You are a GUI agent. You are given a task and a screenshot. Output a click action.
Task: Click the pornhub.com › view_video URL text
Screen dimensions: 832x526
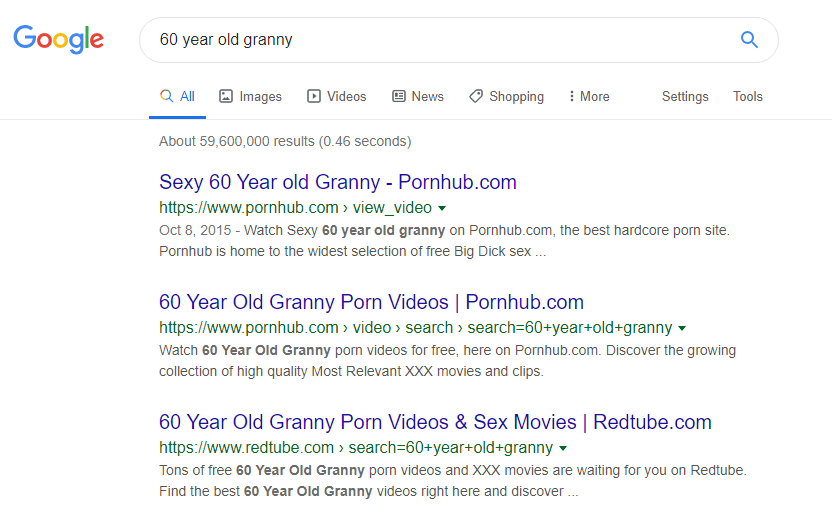(x=296, y=208)
